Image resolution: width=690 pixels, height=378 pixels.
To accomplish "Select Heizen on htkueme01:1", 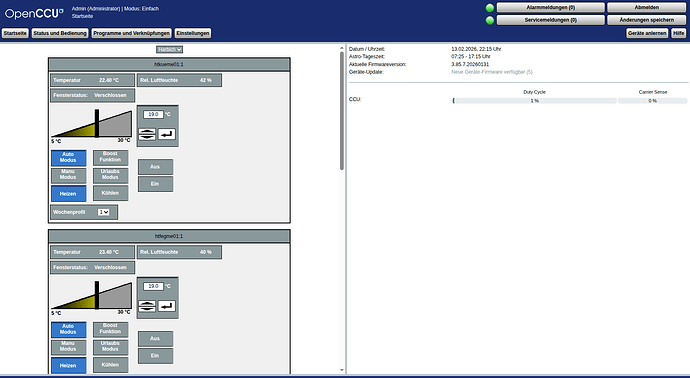I will (68, 194).
